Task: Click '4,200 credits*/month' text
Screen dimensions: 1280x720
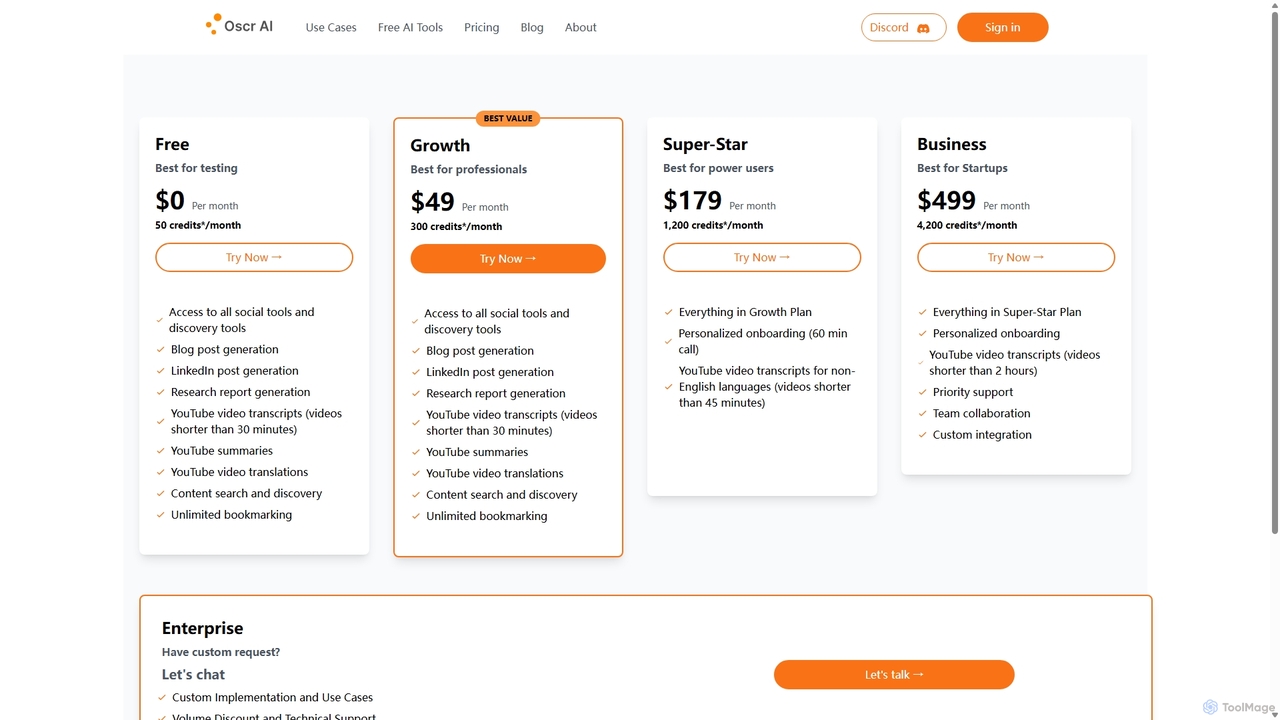Action: 967,225
